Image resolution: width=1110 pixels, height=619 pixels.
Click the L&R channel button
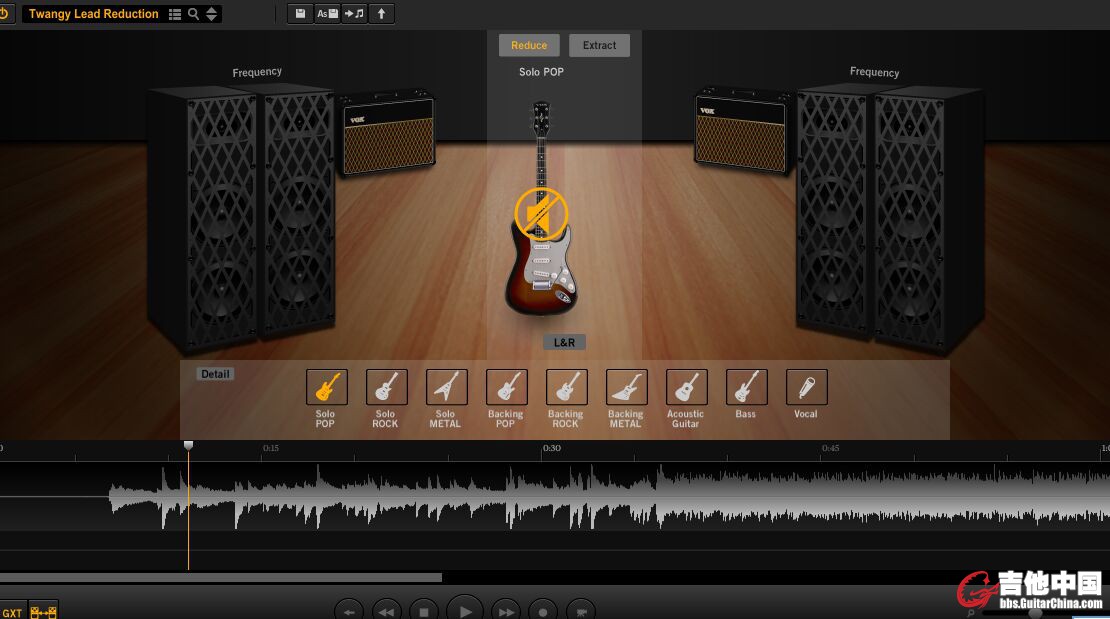[565, 343]
